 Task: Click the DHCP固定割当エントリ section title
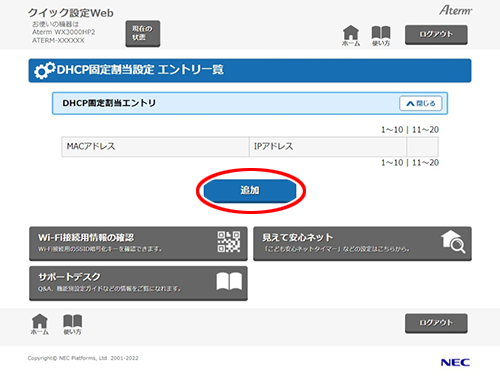109,103
